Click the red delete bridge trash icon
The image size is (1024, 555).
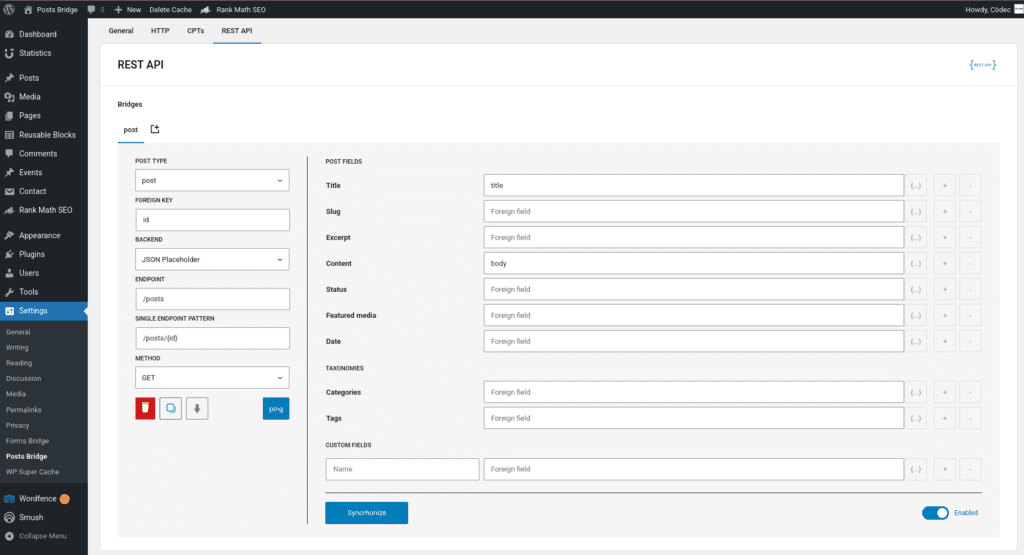(145, 408)
